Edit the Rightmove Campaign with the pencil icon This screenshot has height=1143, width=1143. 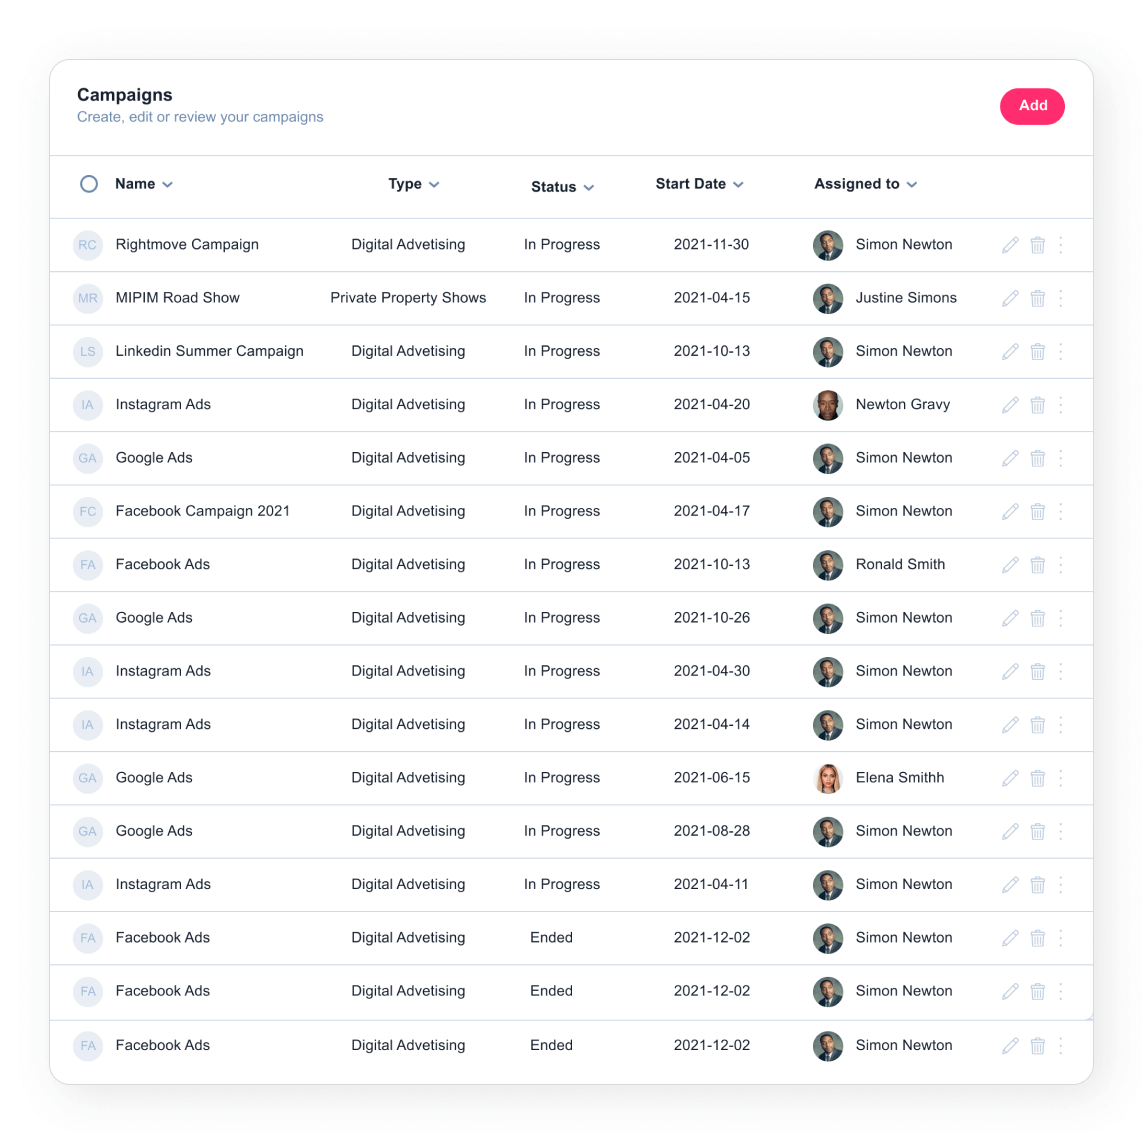(x=1010, y=245)
